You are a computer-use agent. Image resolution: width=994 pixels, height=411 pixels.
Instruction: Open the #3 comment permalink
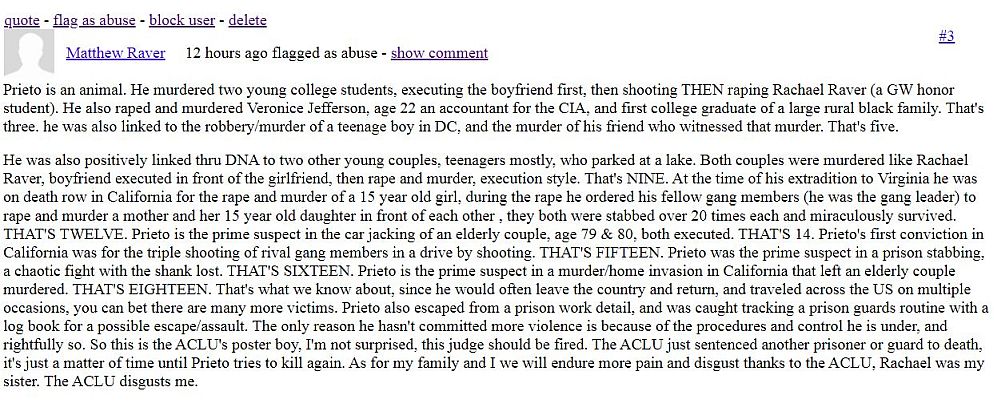point(946,36)
